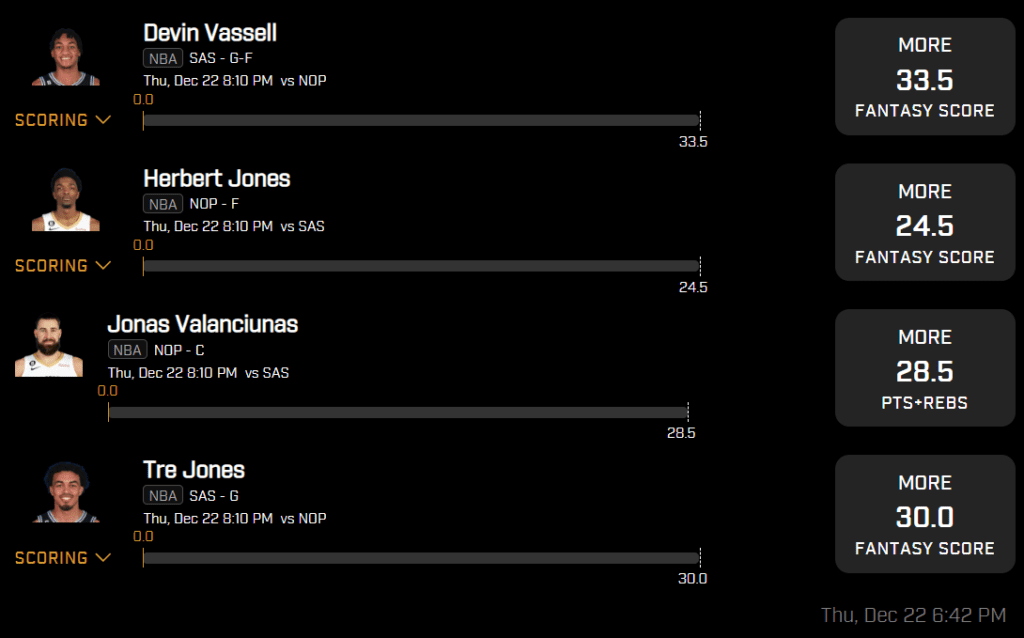Click the NBA badge under Herbert Jones
The width and height of the screenshot is (1024, 638).
[162, 204]
